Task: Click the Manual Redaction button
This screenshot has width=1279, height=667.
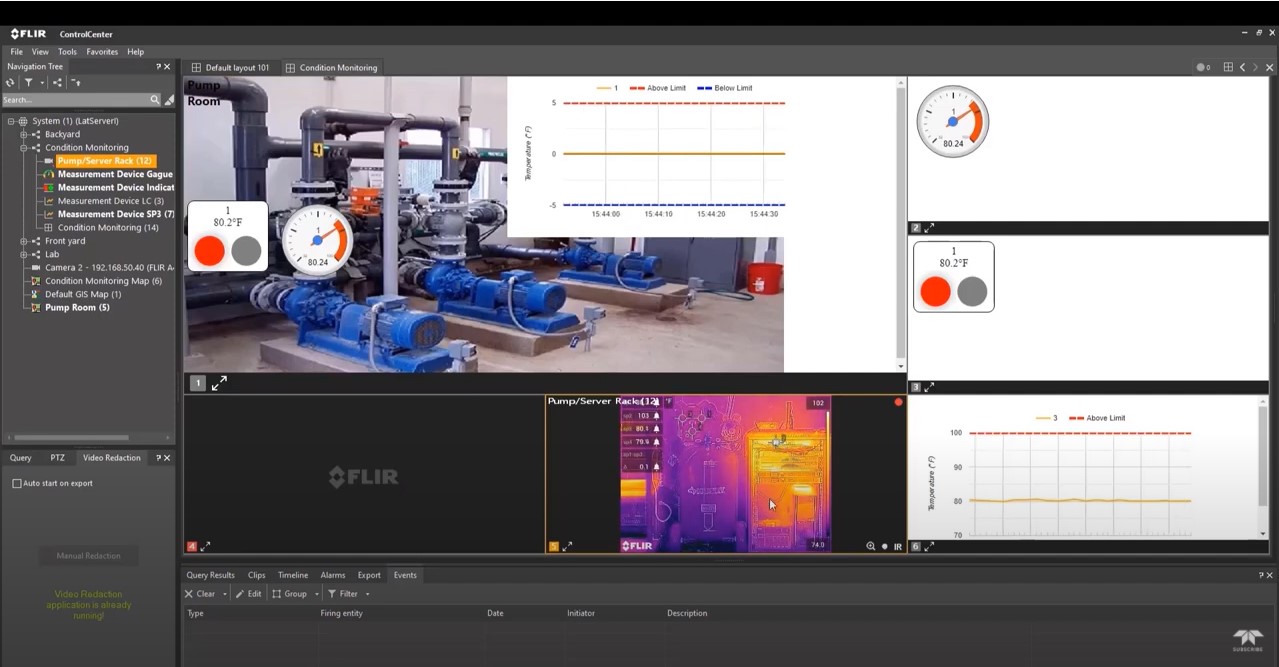Action: (88, 556)
